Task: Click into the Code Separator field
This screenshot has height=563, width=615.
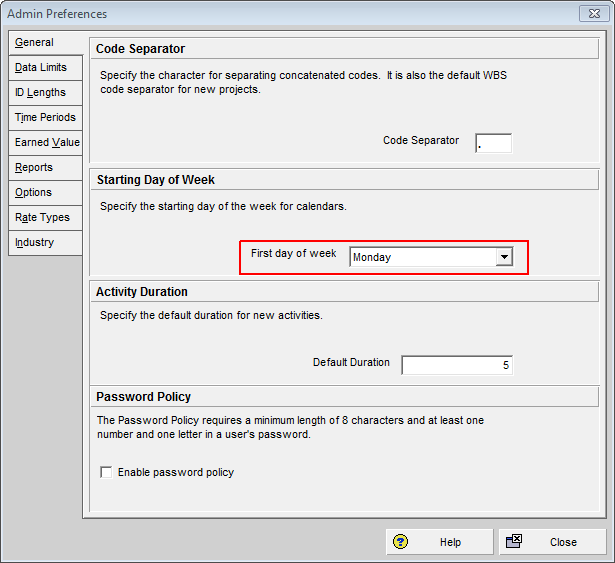Action: point(493,143)
